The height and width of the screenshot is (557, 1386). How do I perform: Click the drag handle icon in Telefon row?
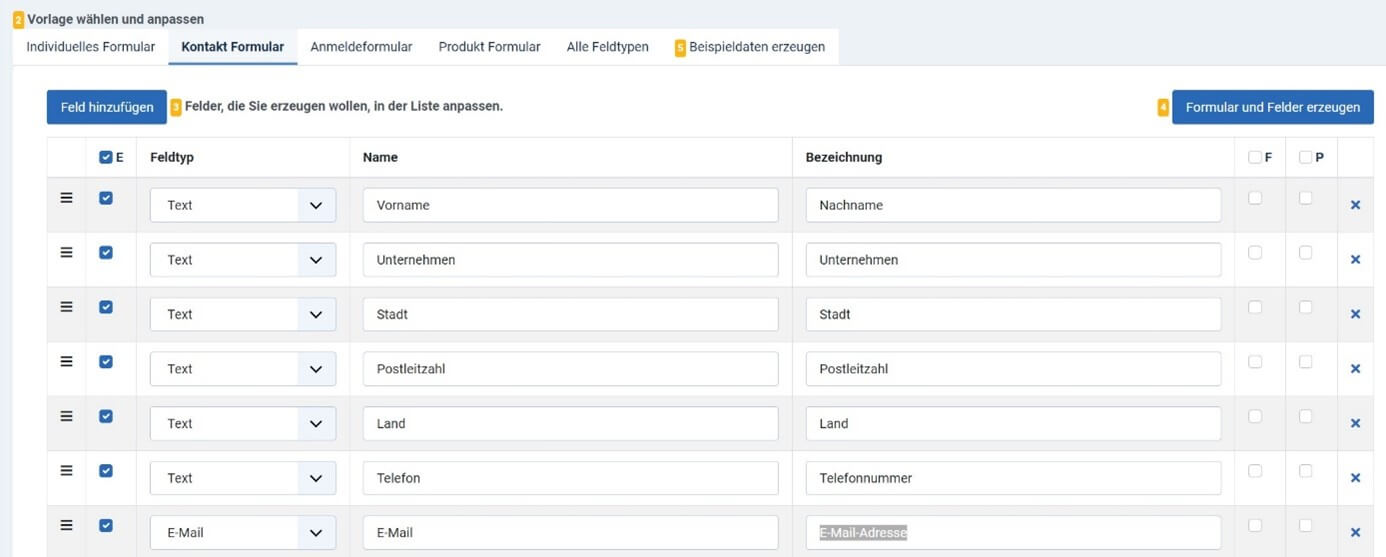[x=67, y=471]
